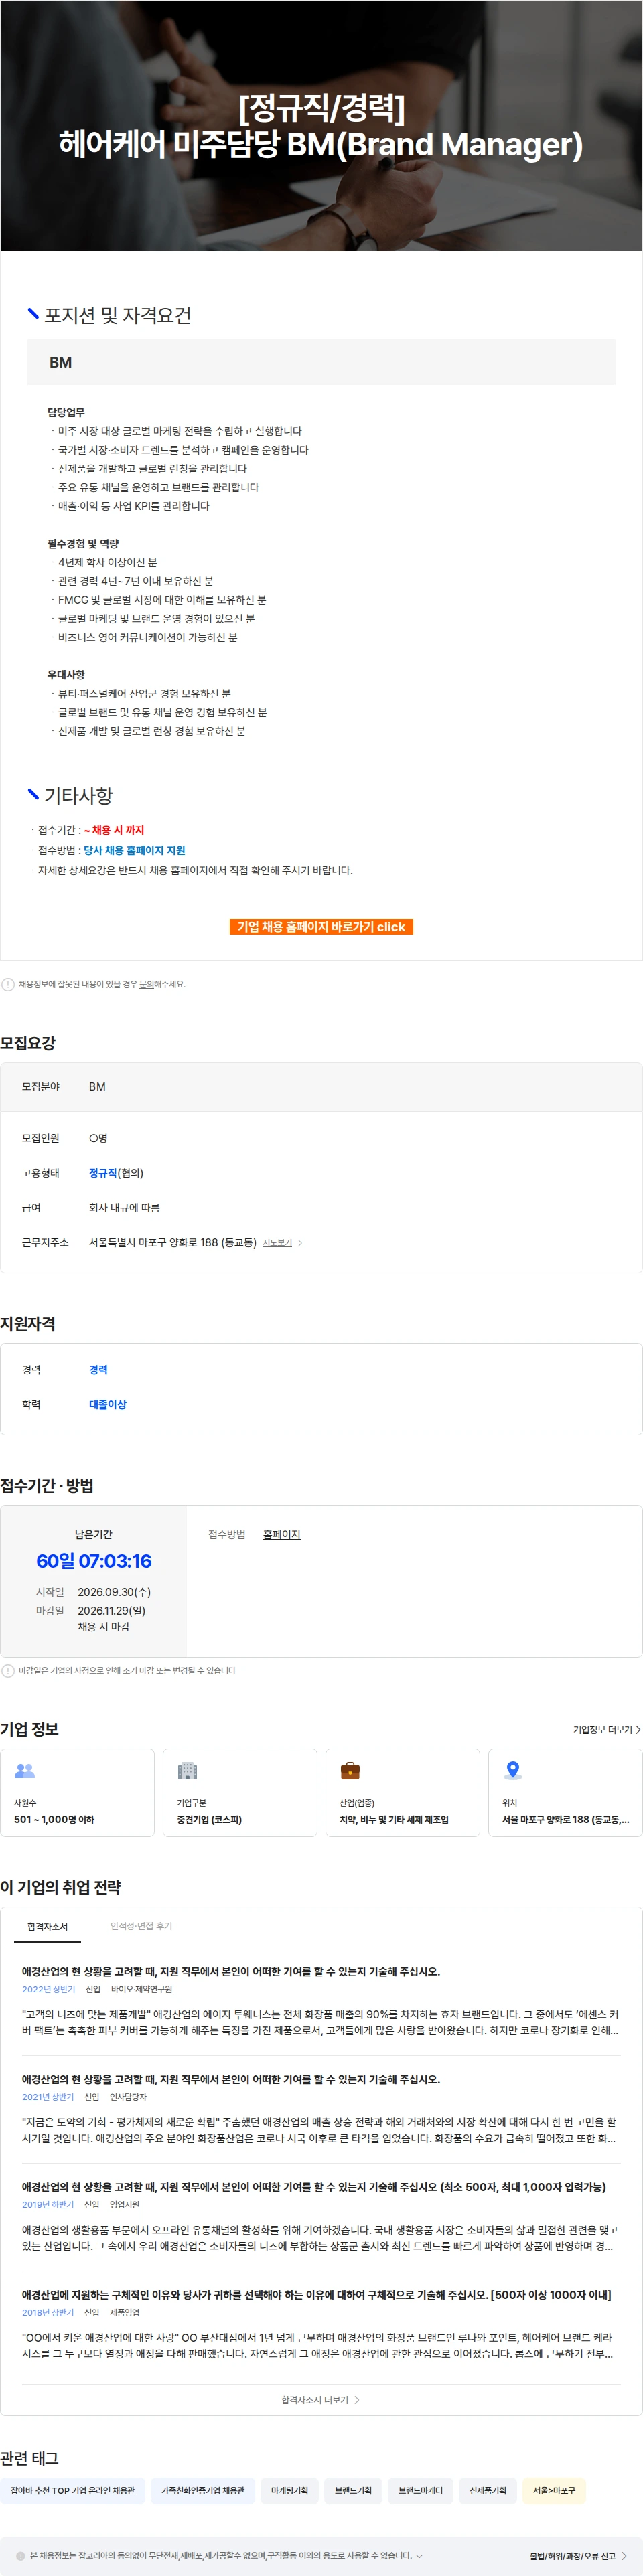The height and width of the screenshot is (2576, 643).
Task: Open the 2022년 상반기 바이오·제약연구원 essay entry
Action: [x=321, y=2001]
